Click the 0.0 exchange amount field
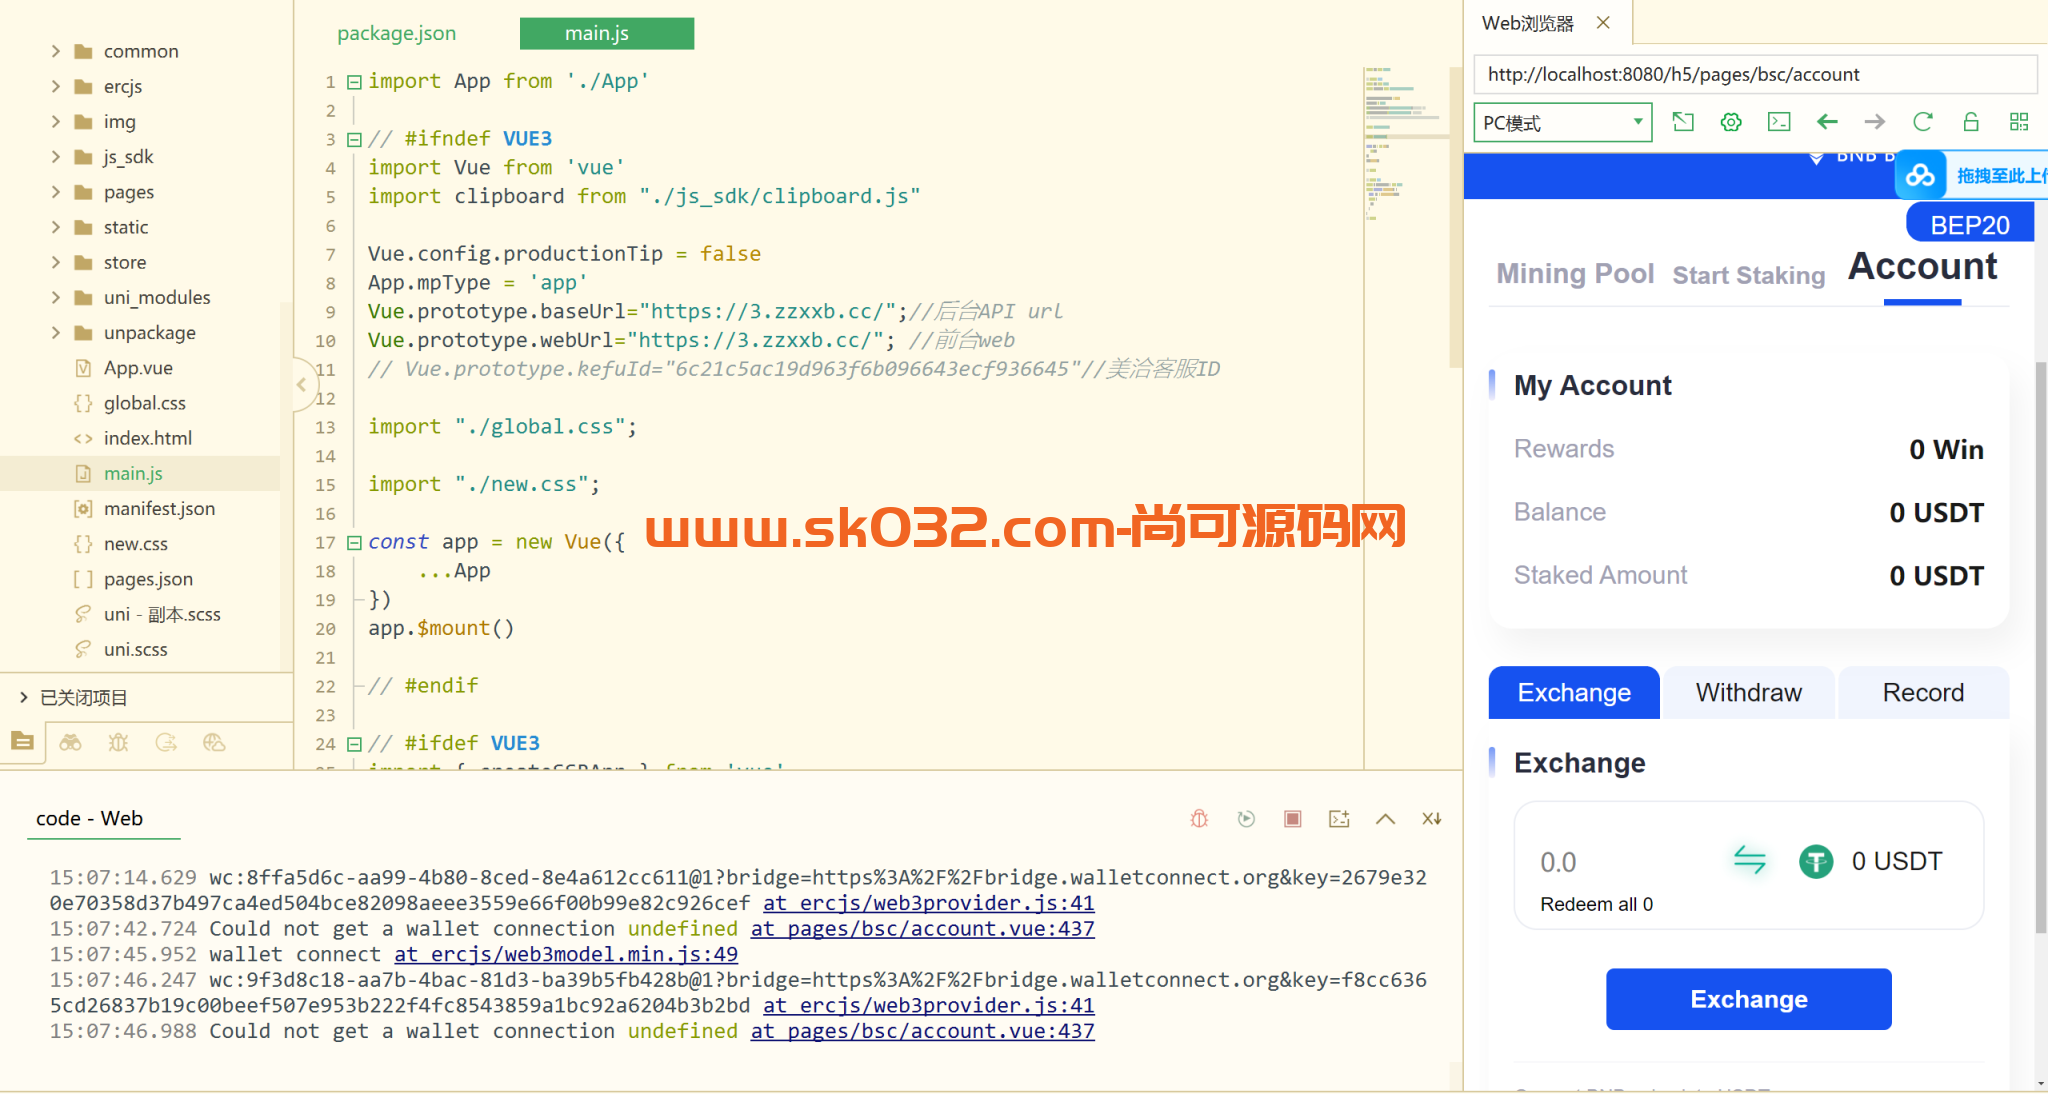This screenshot has height=1094, width=2048. pos(1558,862)
